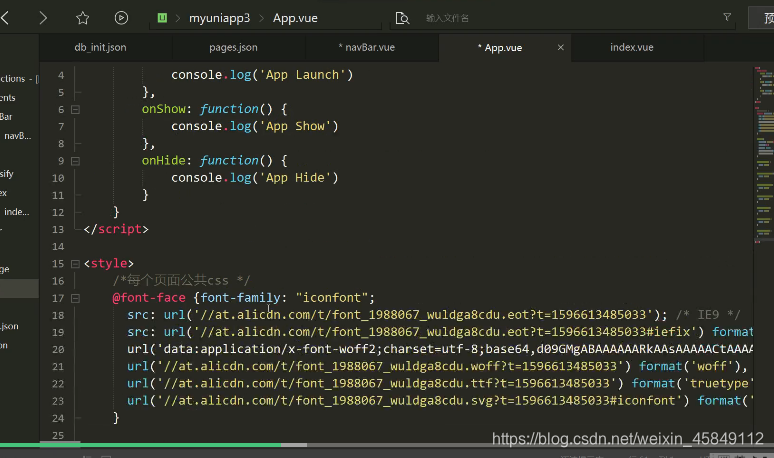The image size is (774, 458).
Task: Click the style tag on line 15
Action: (x=109, y=264)
